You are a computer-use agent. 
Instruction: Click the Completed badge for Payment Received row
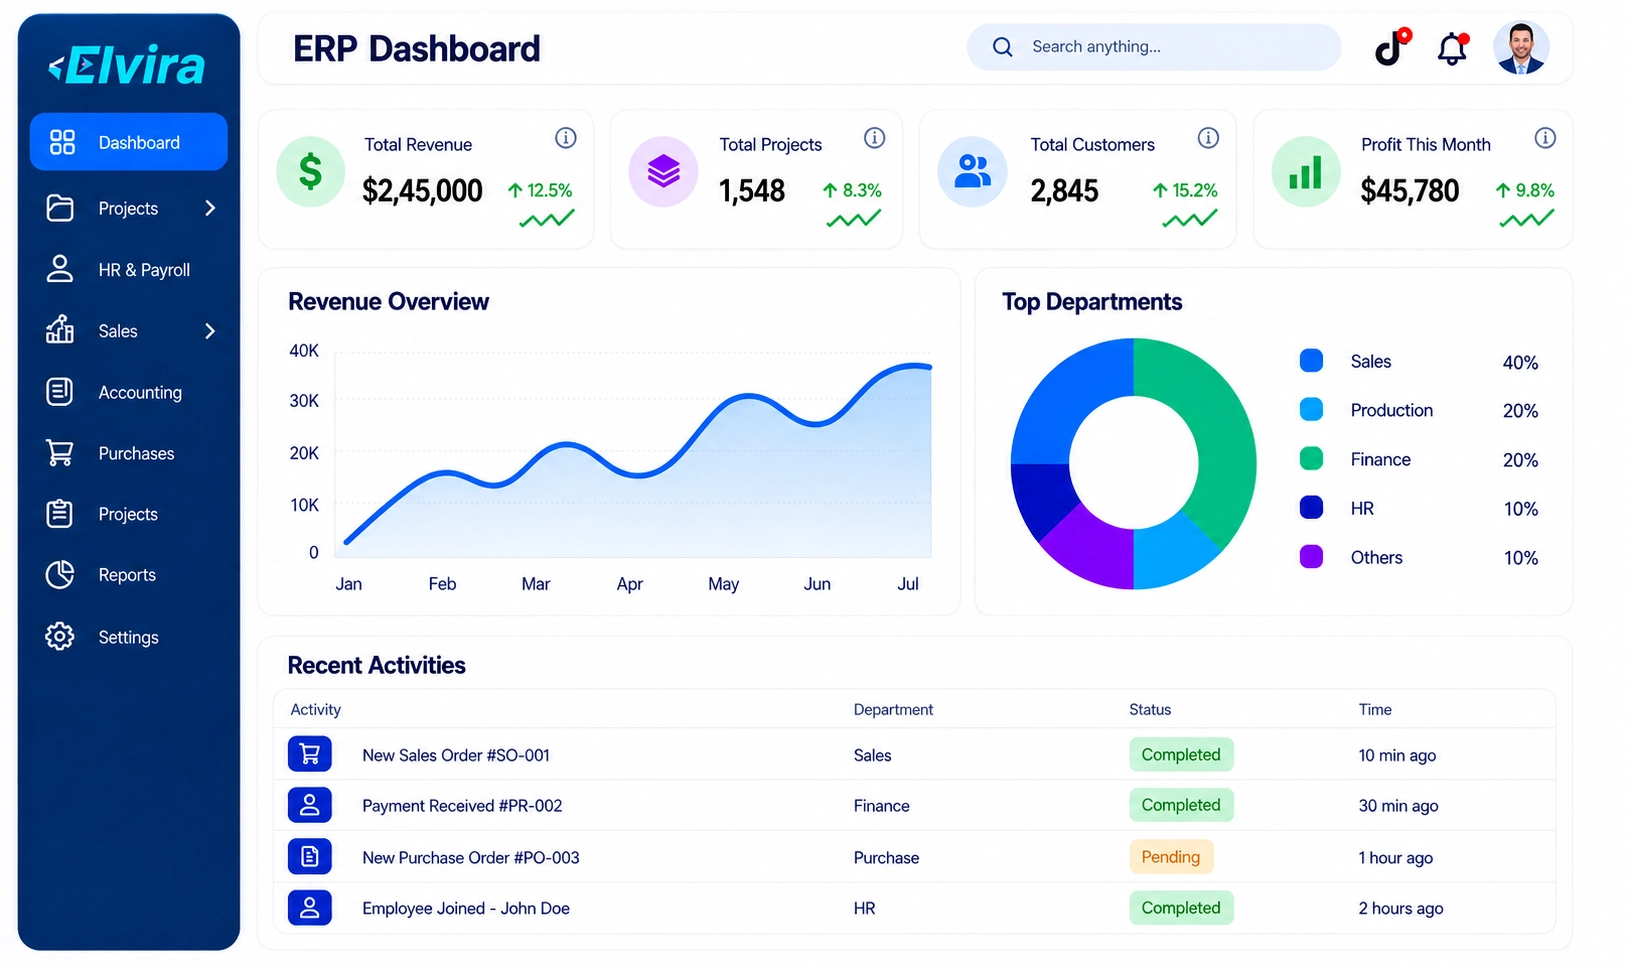(x=1181, y=805)
